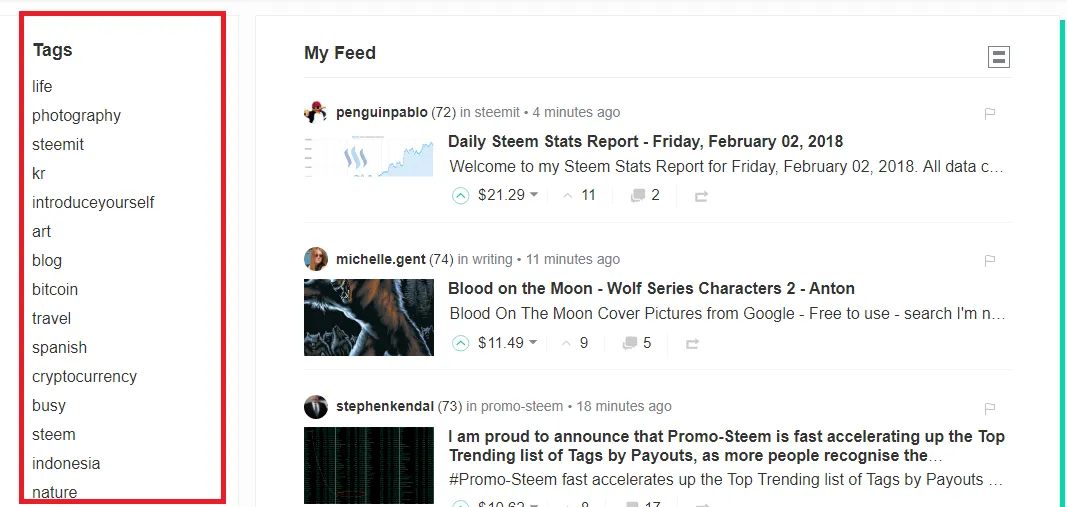
Task: Expand the $21.29 payout dropdown
Action: click(x=533, y=195)
